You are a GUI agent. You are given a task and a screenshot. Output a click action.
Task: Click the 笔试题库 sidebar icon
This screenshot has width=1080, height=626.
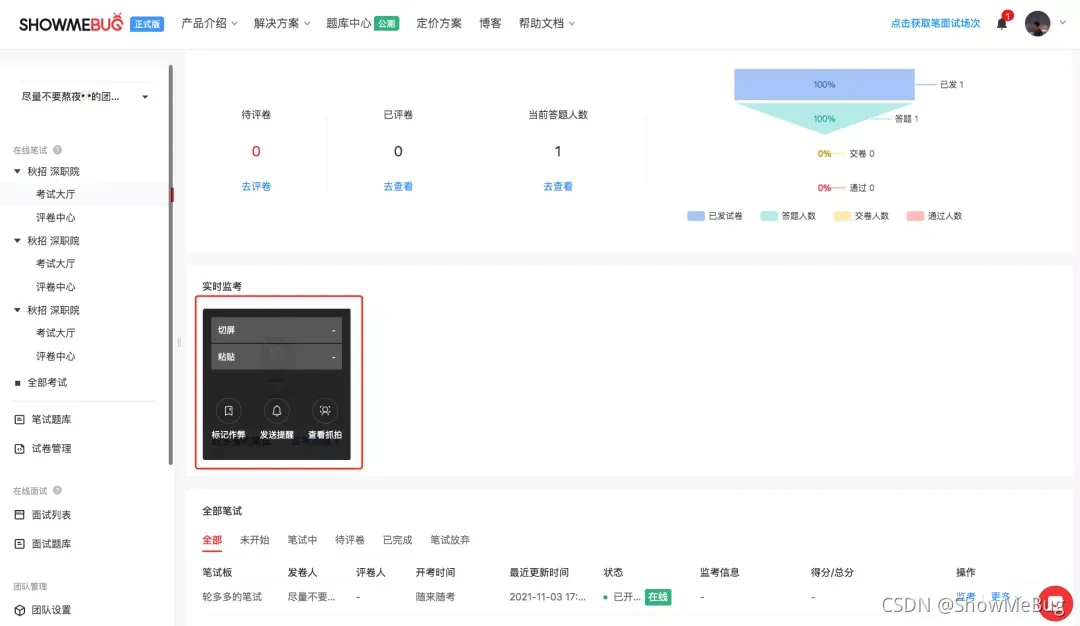[x=19, y=419]
